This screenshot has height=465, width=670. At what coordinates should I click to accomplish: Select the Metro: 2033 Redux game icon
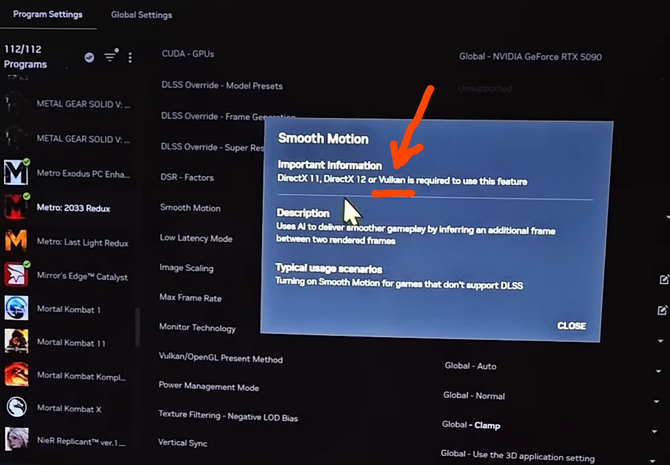16,206
